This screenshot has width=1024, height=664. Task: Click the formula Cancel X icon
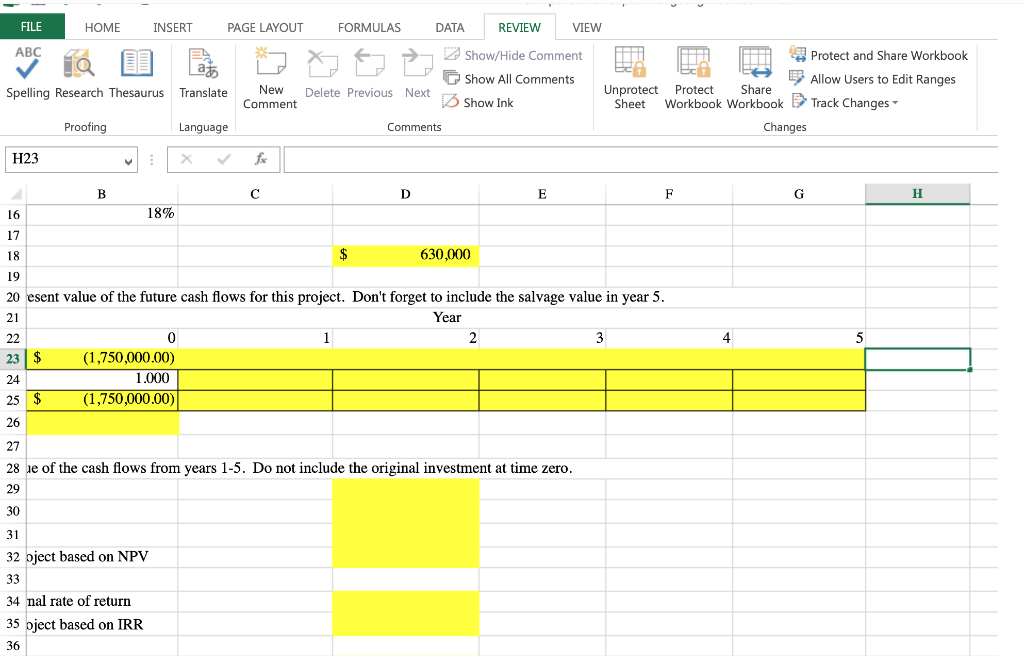[186, 159]
